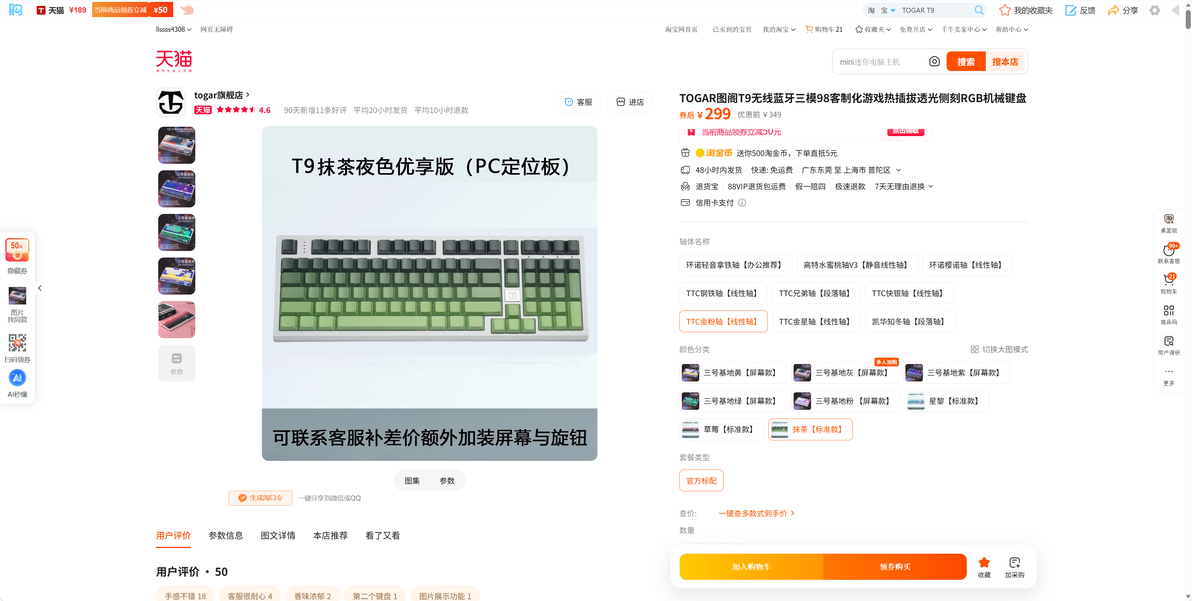This screenshot has height=601, width=1192.
Task: Choose color 草莓【标准款】
Action: point(721,429)
